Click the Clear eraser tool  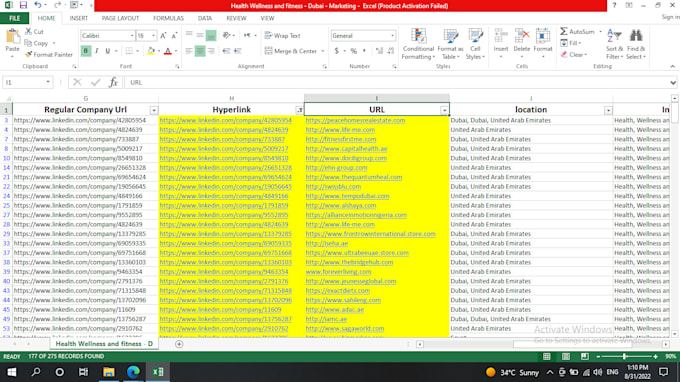pos(573,55)
